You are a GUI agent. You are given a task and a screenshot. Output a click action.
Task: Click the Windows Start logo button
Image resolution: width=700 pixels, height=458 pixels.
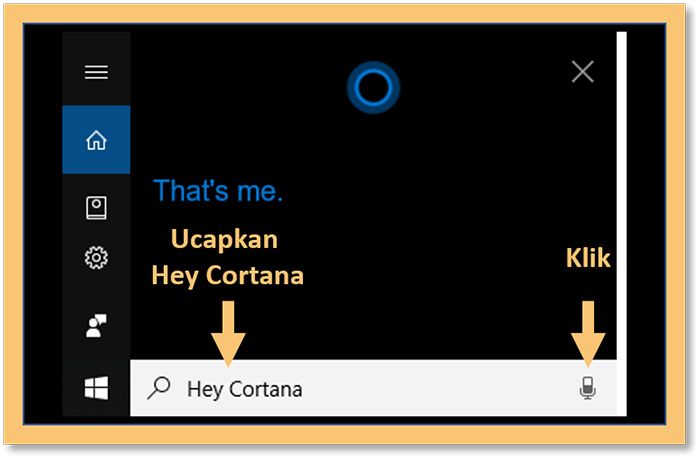(x=96, y=387)
